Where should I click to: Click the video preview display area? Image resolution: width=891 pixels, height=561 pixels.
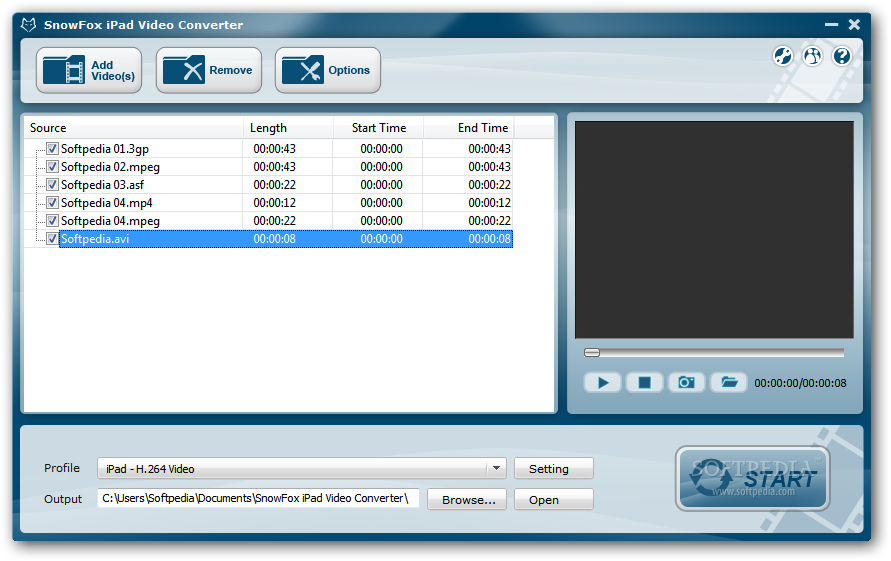tap(714, 230)
